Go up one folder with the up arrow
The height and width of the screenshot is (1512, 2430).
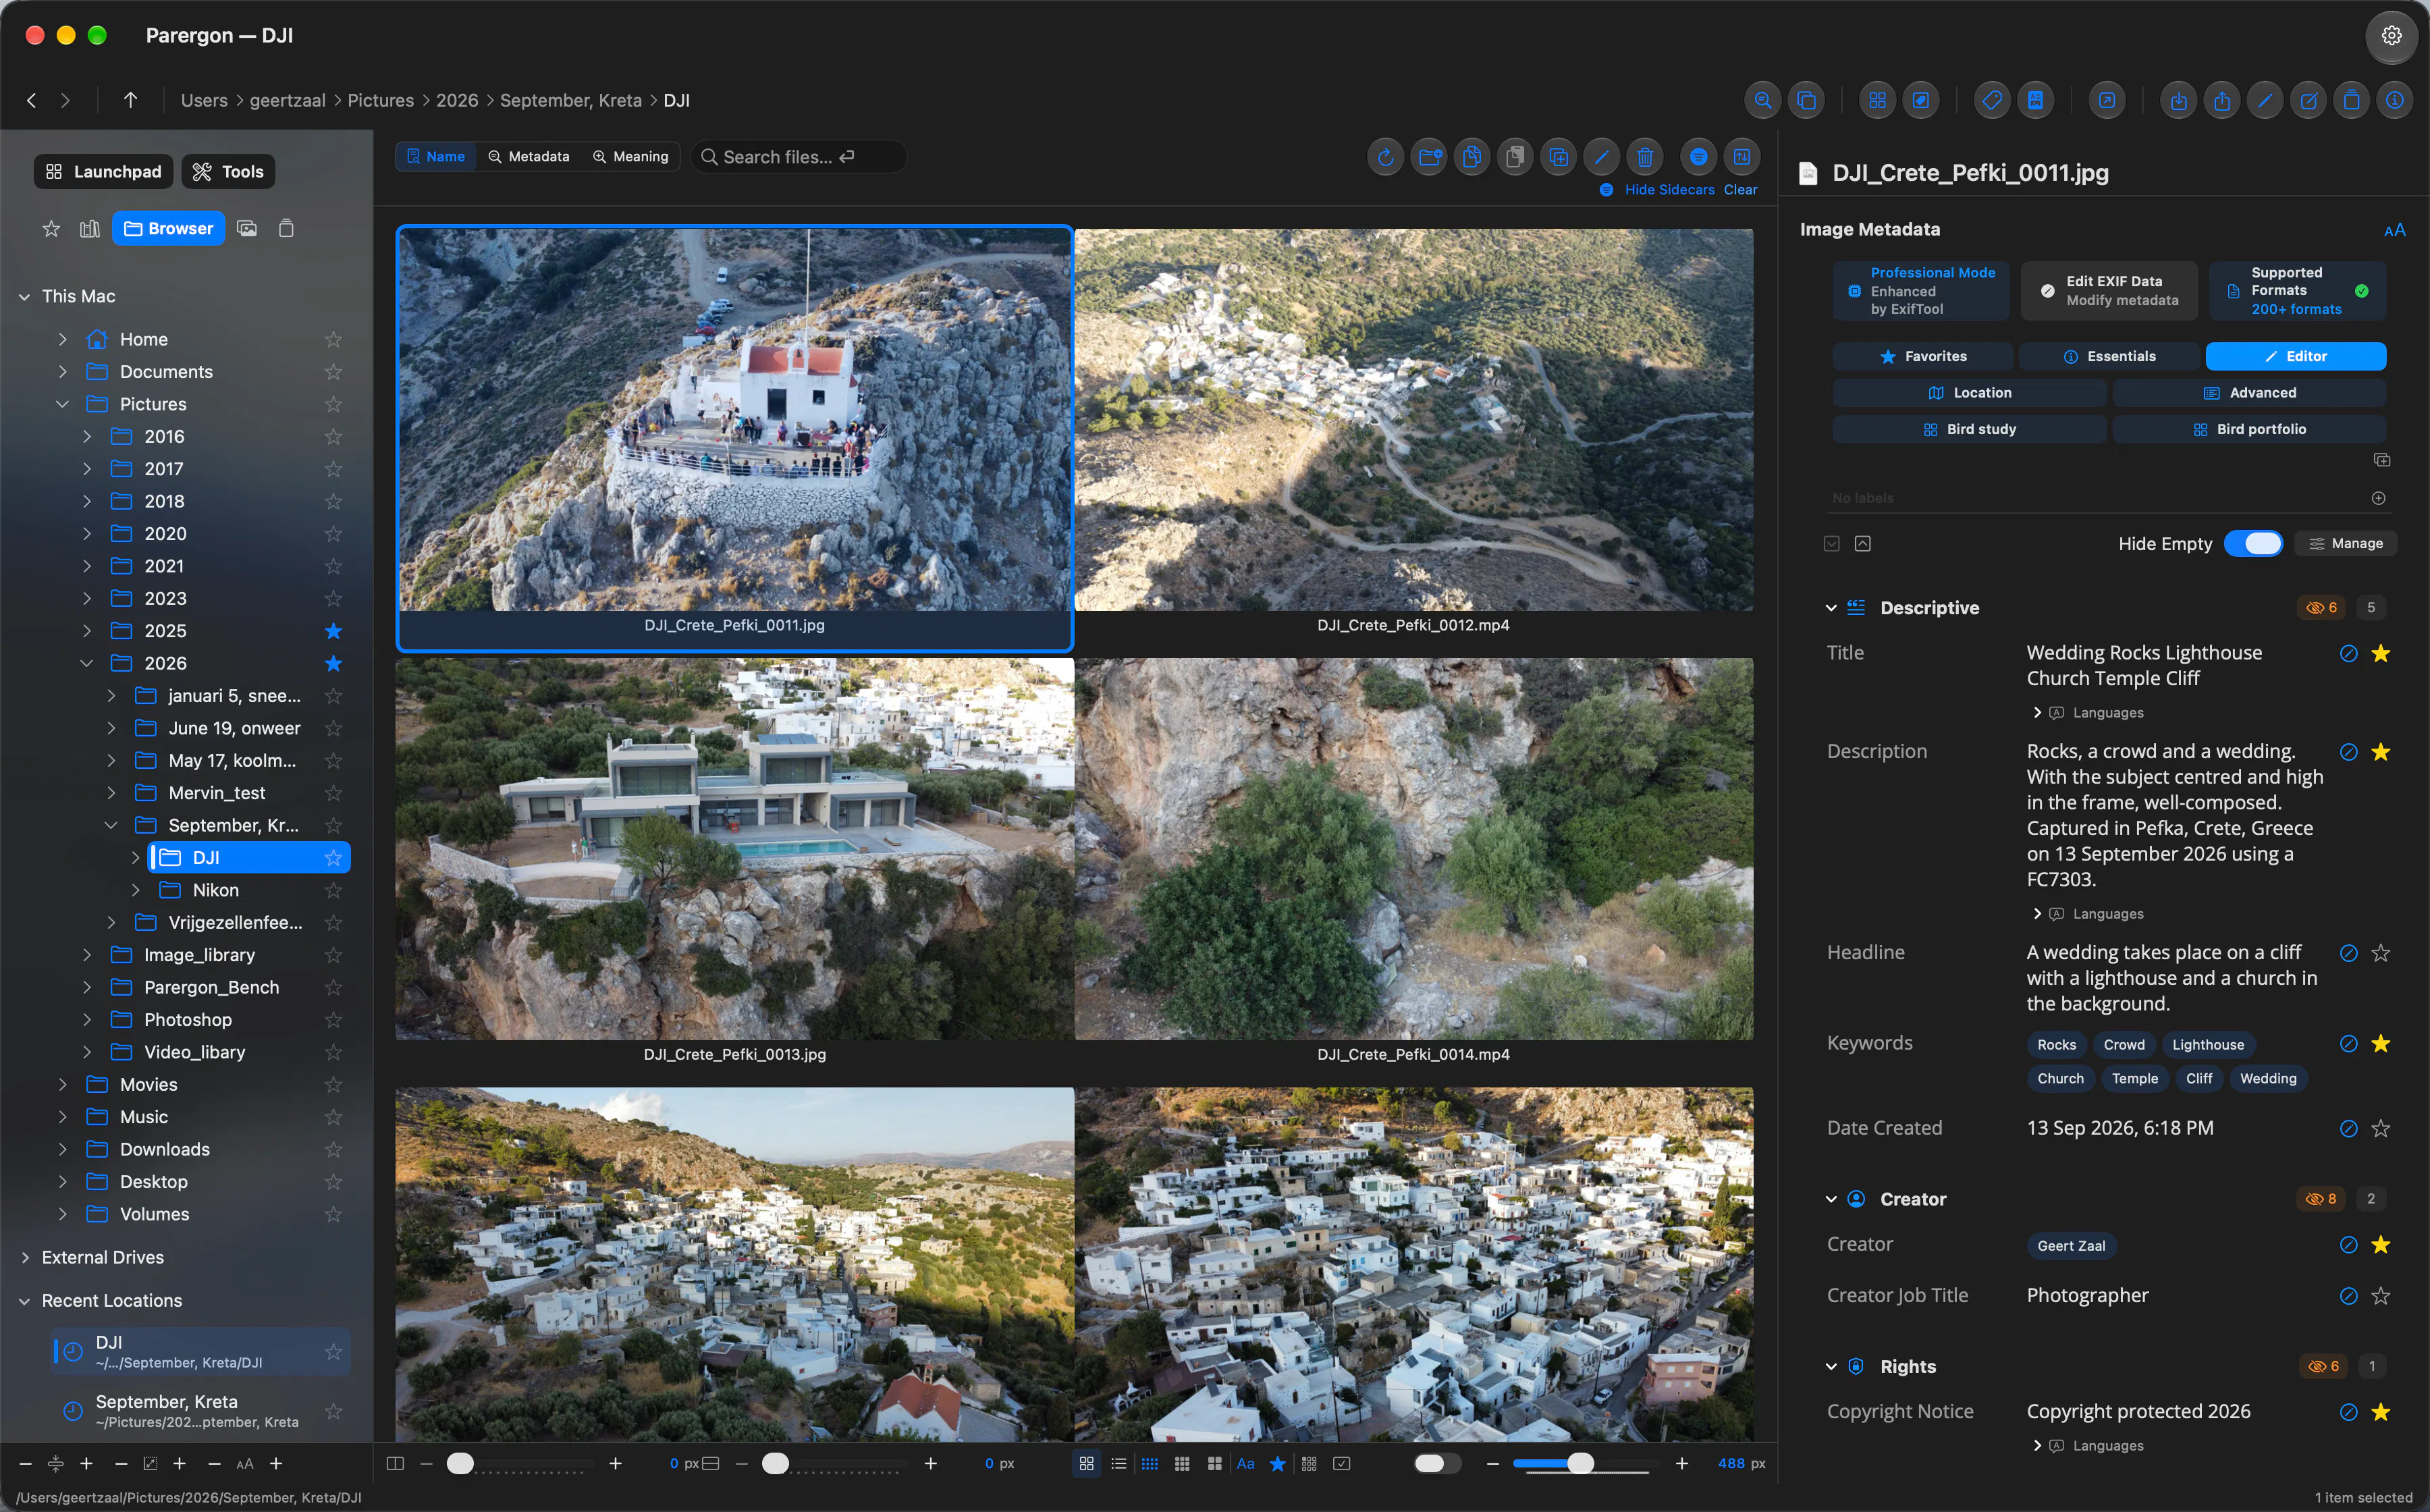tap(130, 100)
